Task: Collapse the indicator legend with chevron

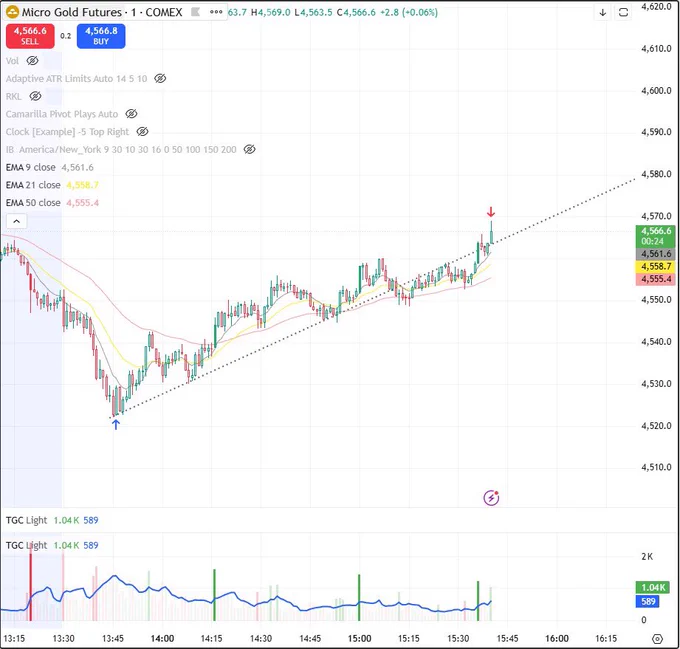Action: [x=16, y=222]
